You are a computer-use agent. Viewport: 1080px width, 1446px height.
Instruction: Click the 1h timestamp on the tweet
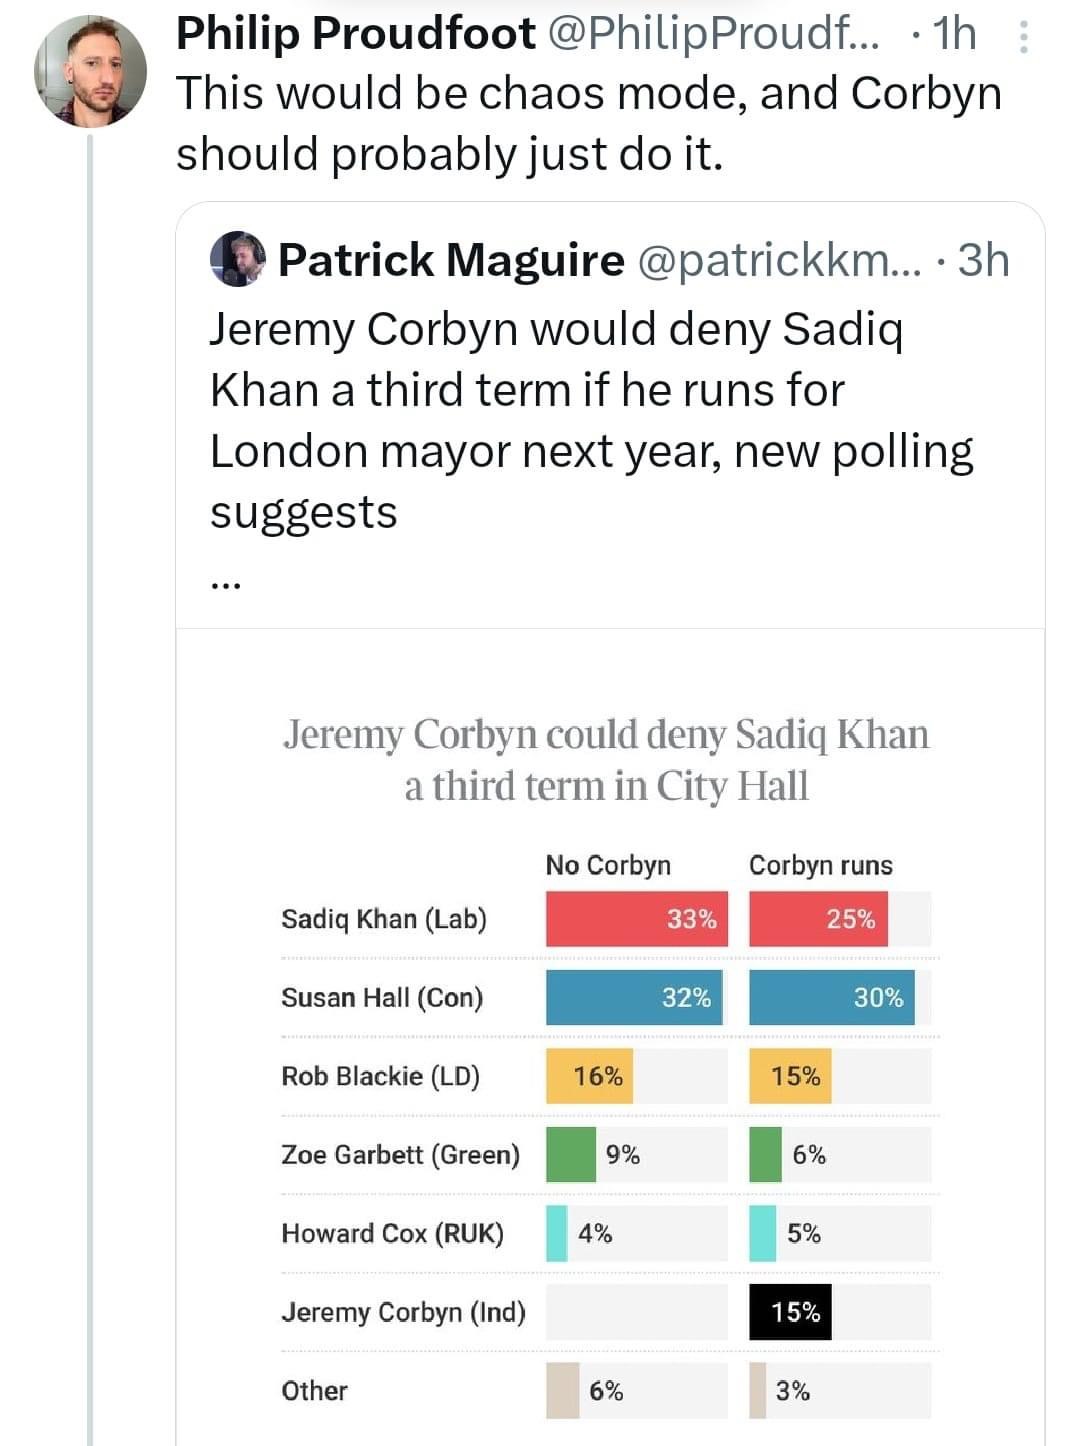[x=955, y=34]
